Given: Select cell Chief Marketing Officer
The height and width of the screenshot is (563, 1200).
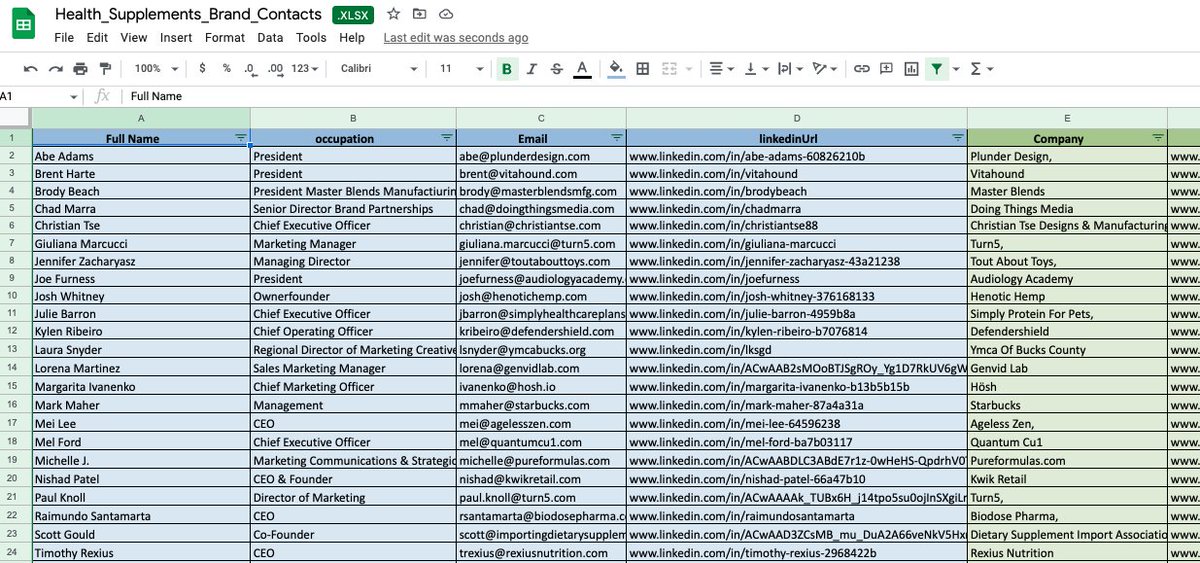Looking at the screenshot, I should (353, 387).
